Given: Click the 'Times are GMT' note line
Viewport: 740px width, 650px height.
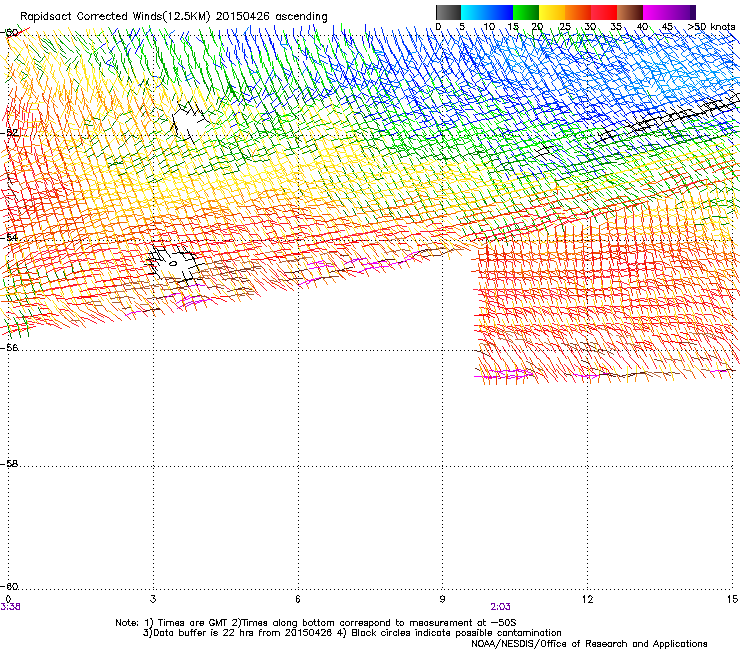Looking at the screenshot, I should pyautogui.click(x=316, y=623).
